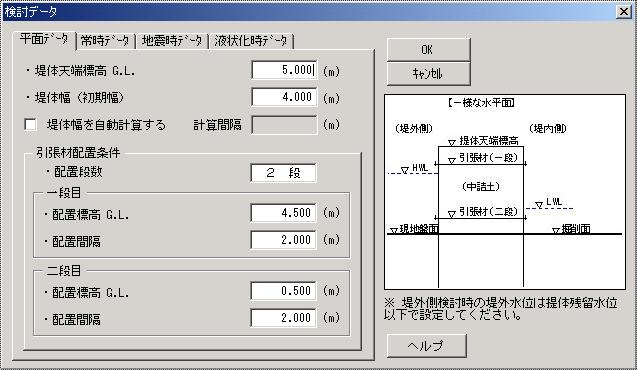Click the 二段目 group label

(x=64, y=270)
